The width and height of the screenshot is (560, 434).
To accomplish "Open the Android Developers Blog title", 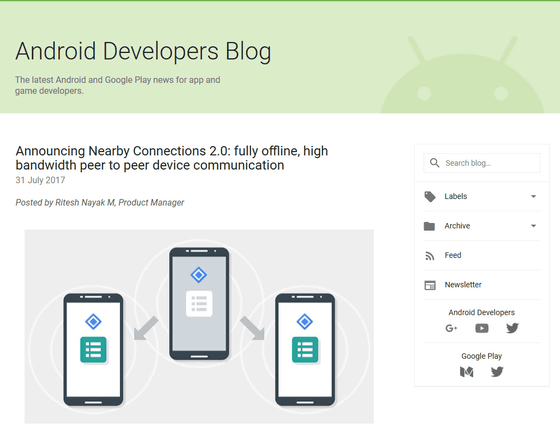I will pos(143,51).
